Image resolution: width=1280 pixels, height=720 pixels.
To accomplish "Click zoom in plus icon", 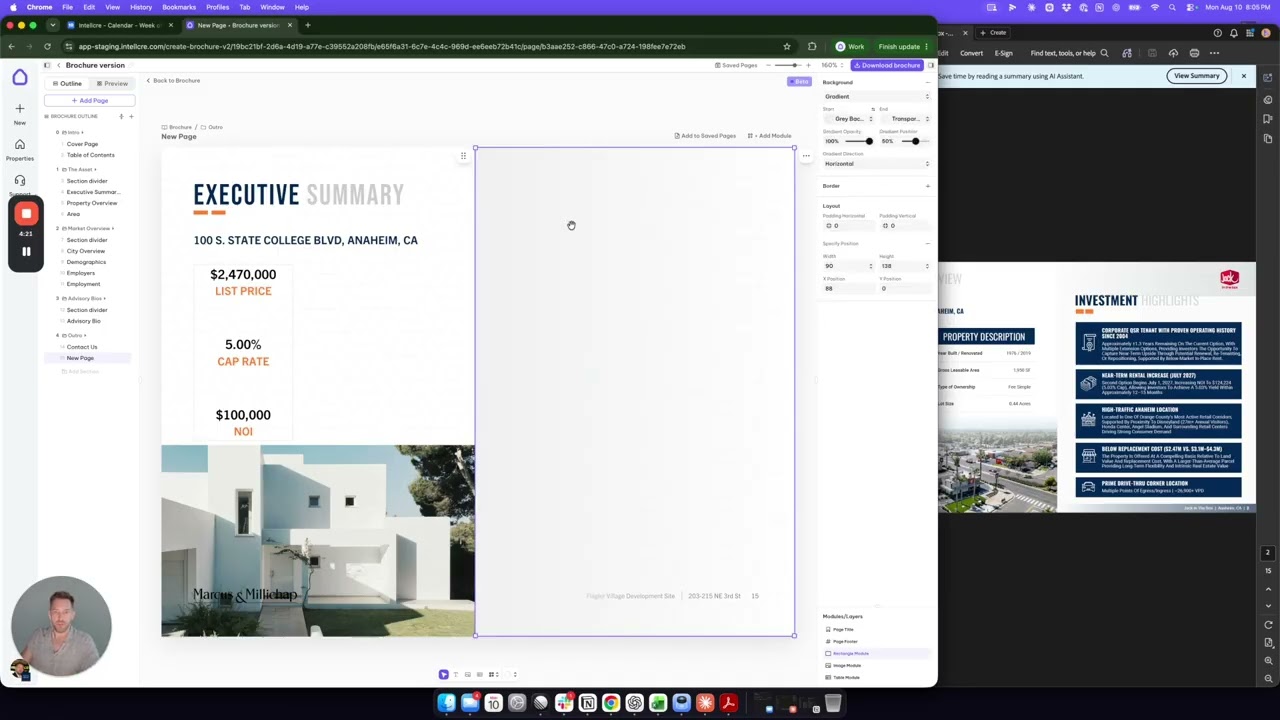I will coord(809,65).
